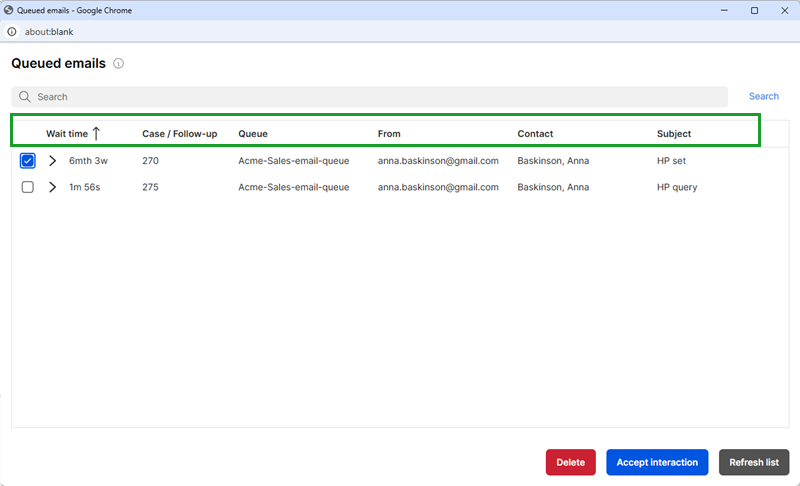Click the Subject column header
Screen dimensions: 800x486
(x=674, y=134)
